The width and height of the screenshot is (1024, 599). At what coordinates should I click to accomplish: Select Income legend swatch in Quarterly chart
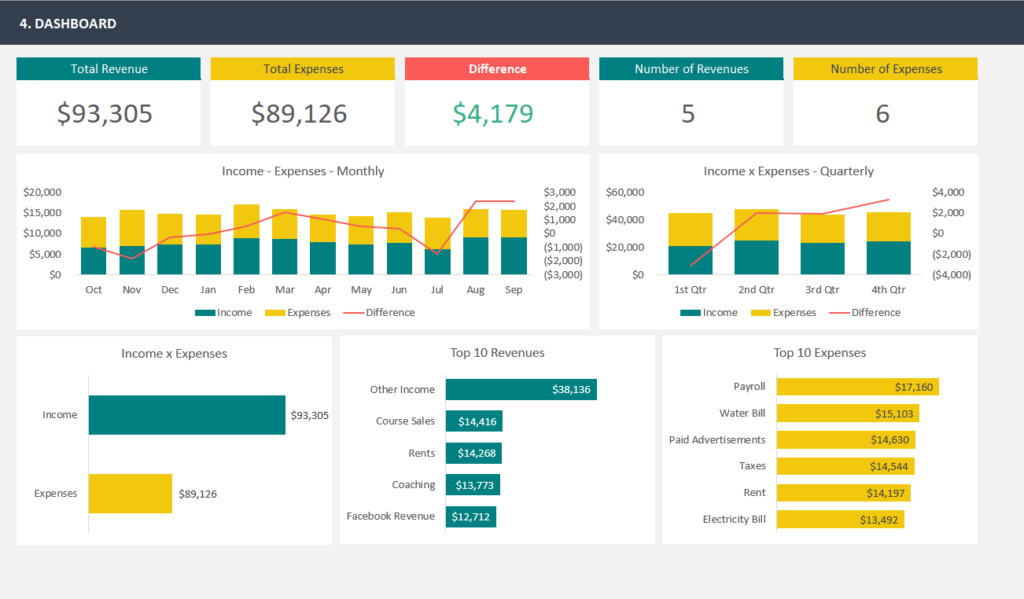tap(690, 313)
